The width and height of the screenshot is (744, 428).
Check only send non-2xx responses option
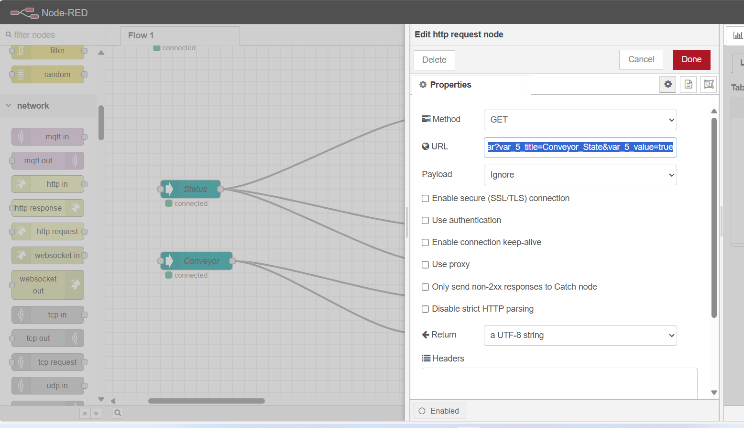pyautogui.click(x=425, y=287)
